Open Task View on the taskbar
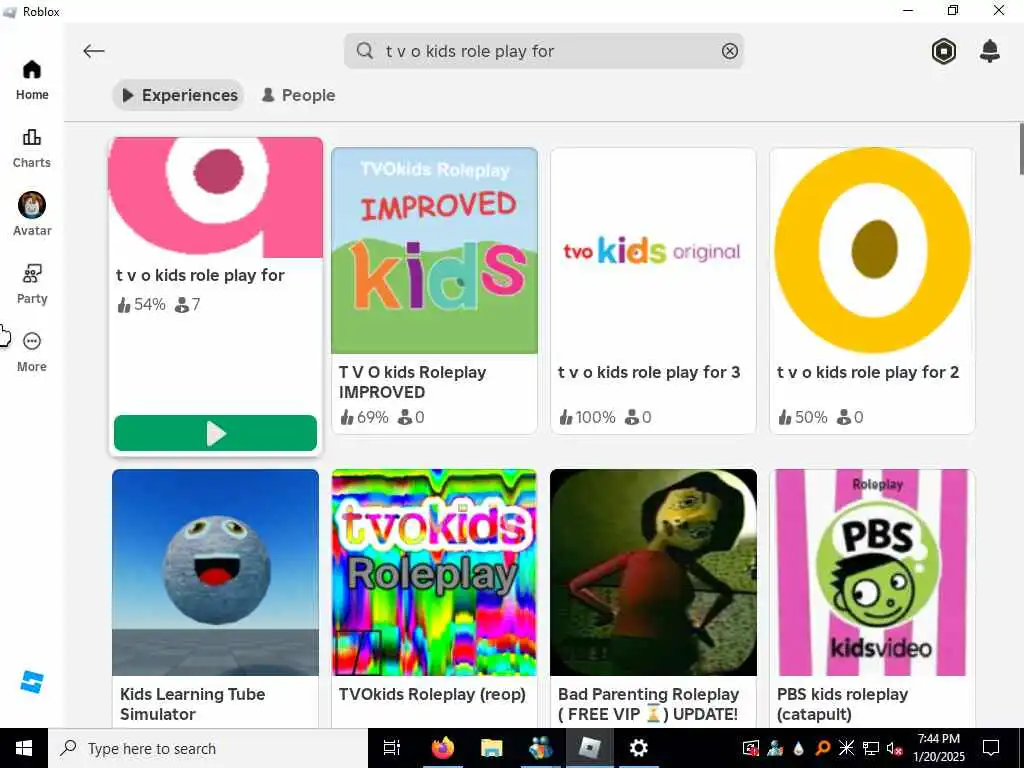 click(392, 748)
